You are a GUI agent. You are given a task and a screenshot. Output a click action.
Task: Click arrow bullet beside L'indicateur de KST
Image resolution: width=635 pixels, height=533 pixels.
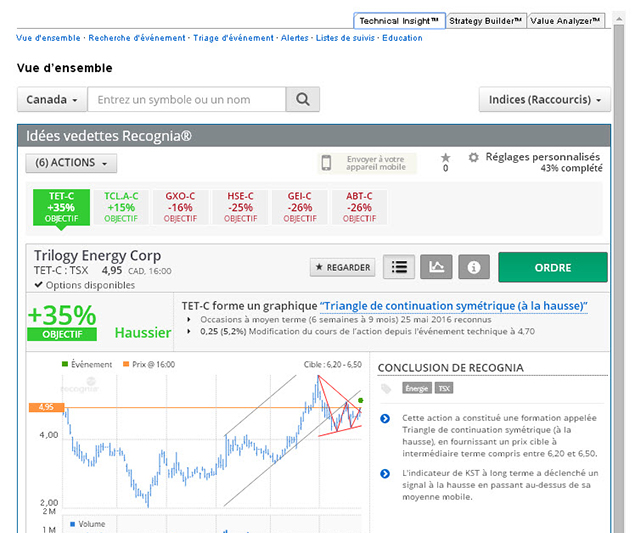(385, 473)
